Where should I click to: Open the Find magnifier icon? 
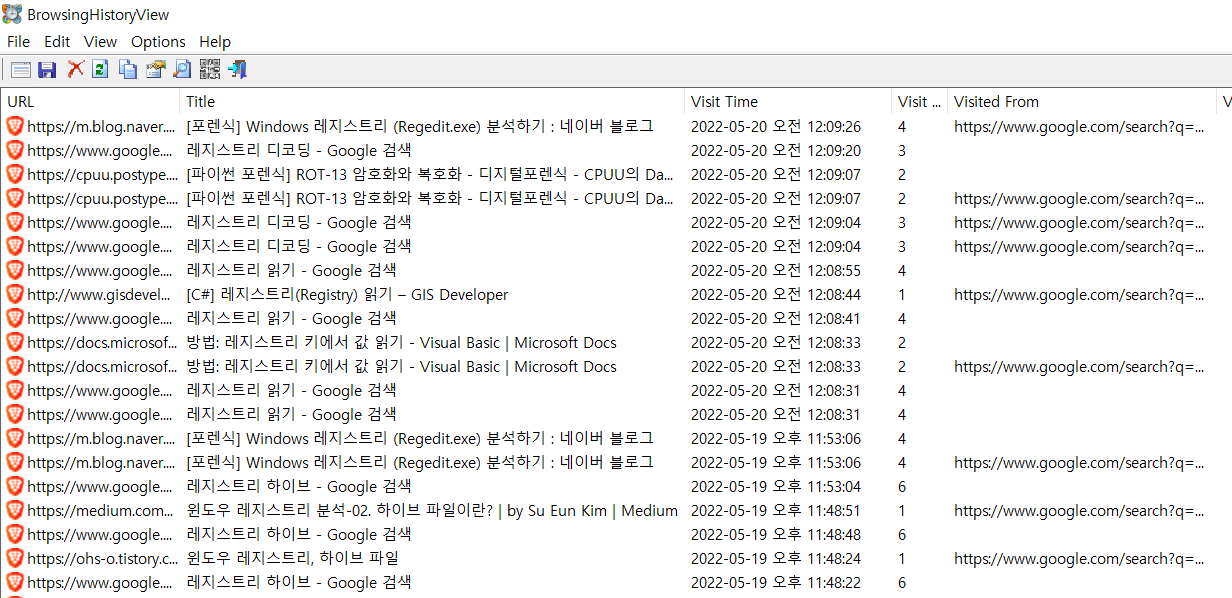point(182,69)
